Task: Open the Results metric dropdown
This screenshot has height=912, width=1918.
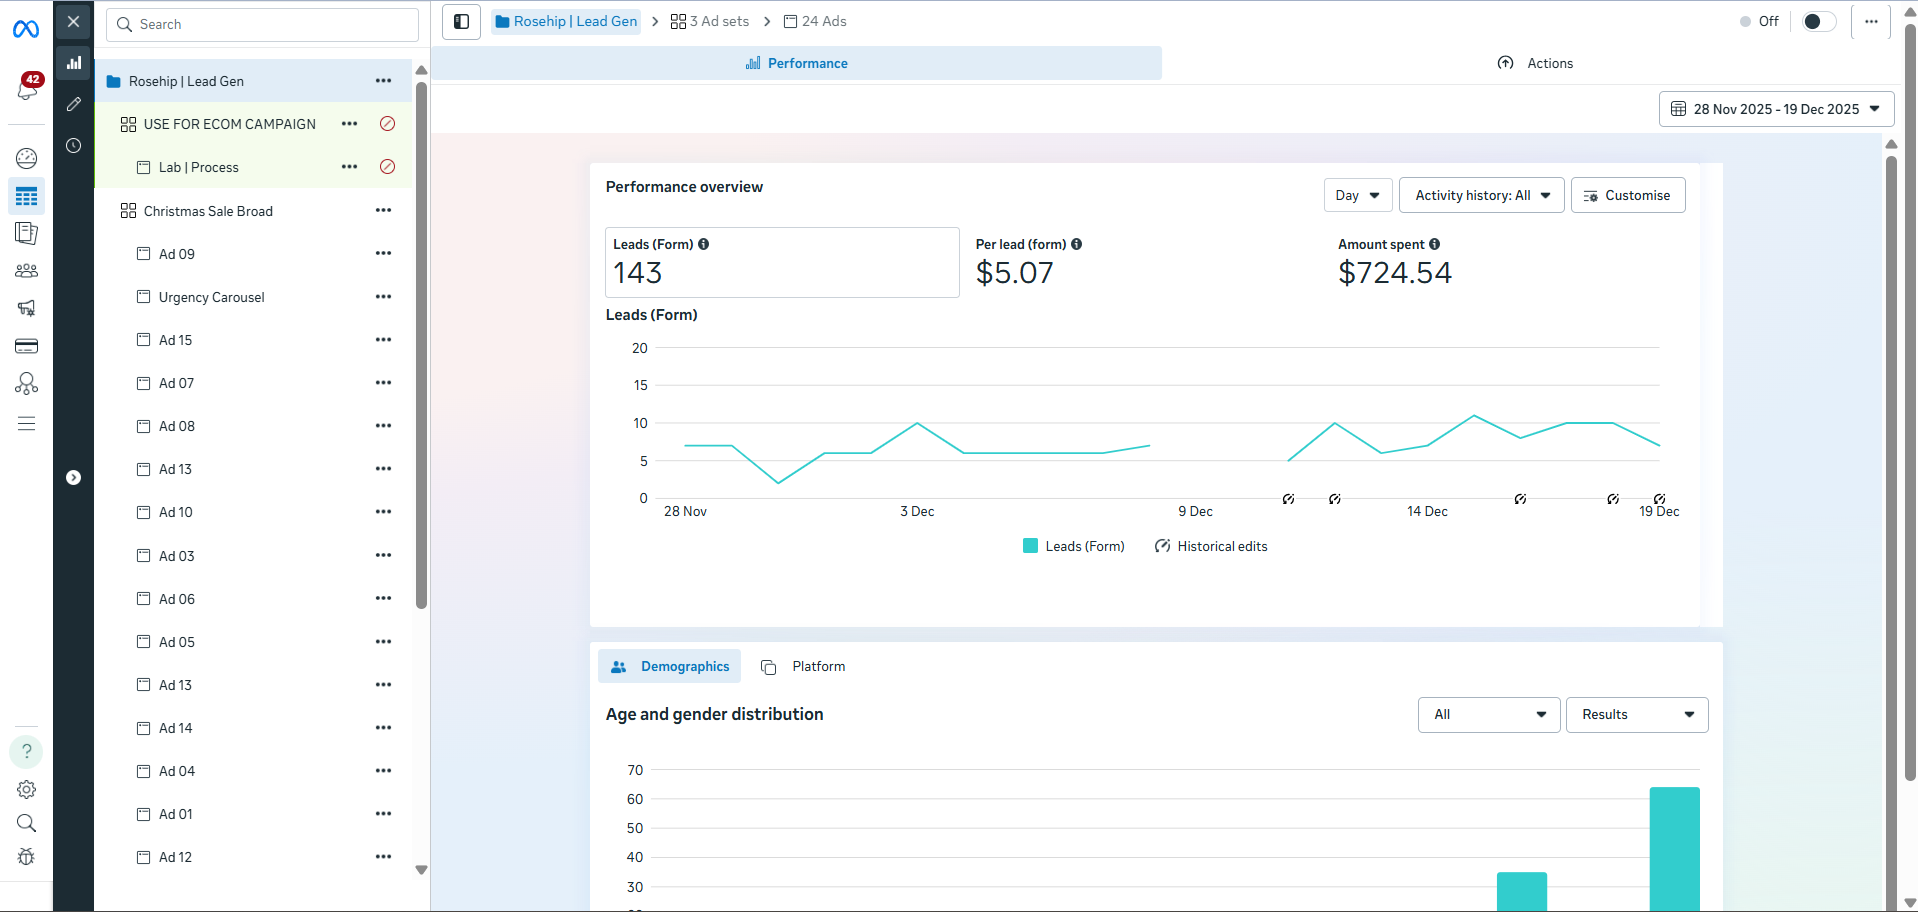Action: coord(1637,714)
